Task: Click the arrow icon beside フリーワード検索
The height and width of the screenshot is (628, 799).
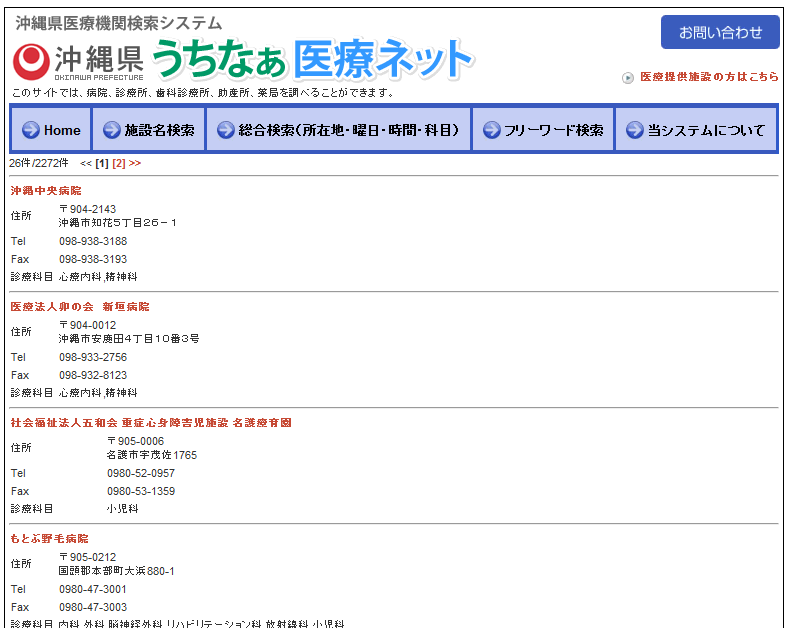Action: pyautogui.click(x=492, y=130)
